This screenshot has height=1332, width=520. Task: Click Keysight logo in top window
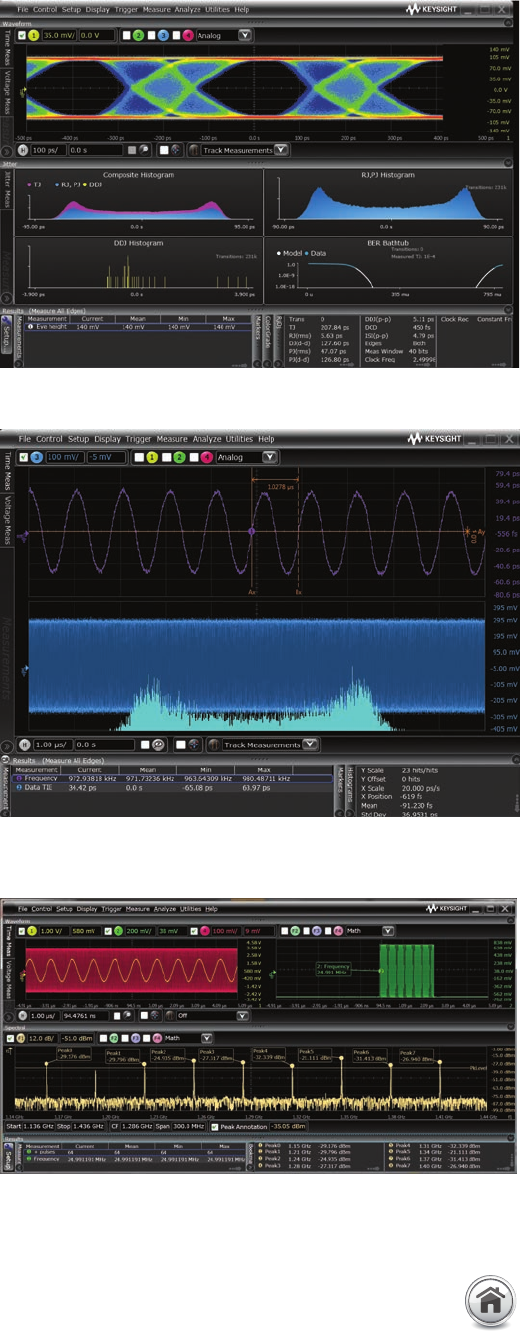432,8
